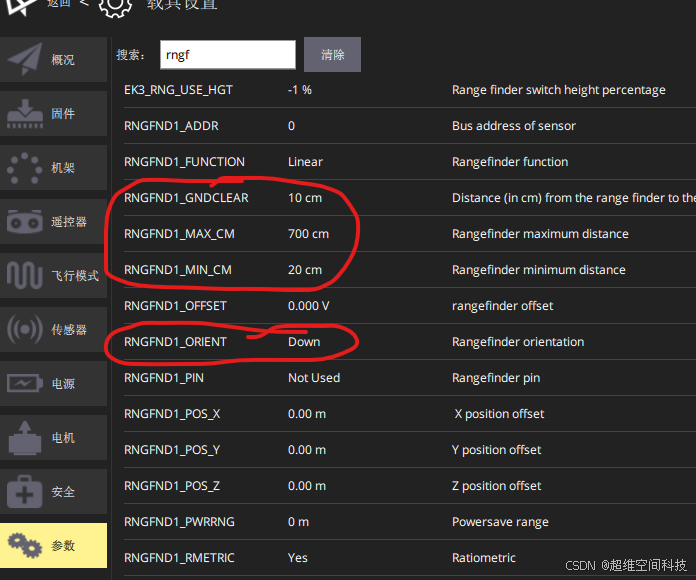Screen dimensions: 696x580
Task: Open the EK3_RNG_USE_HGT parameter
Action: pos(178,90)
